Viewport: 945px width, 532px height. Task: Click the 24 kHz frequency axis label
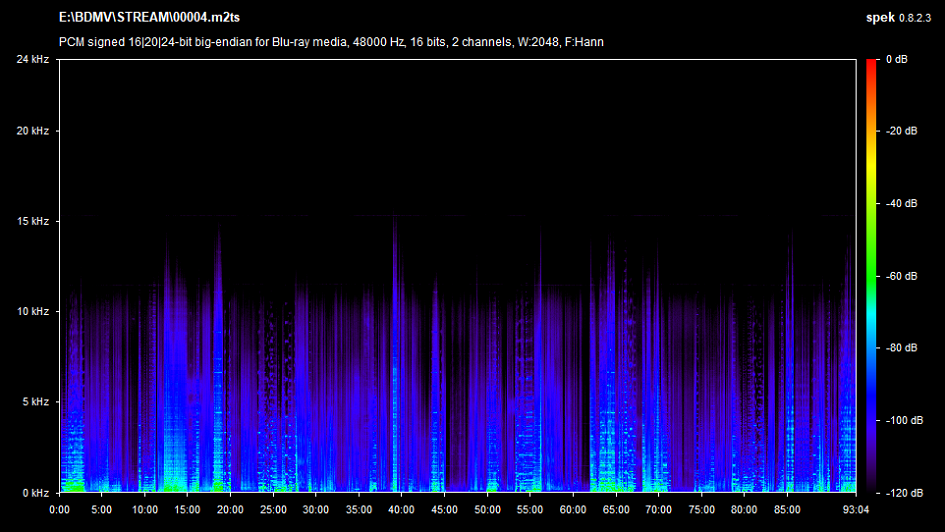33,60
